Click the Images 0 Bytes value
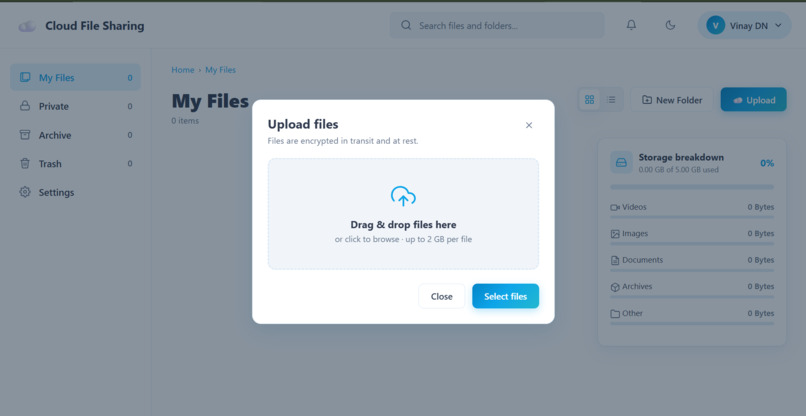806x416 pixels. pos(761,233)
